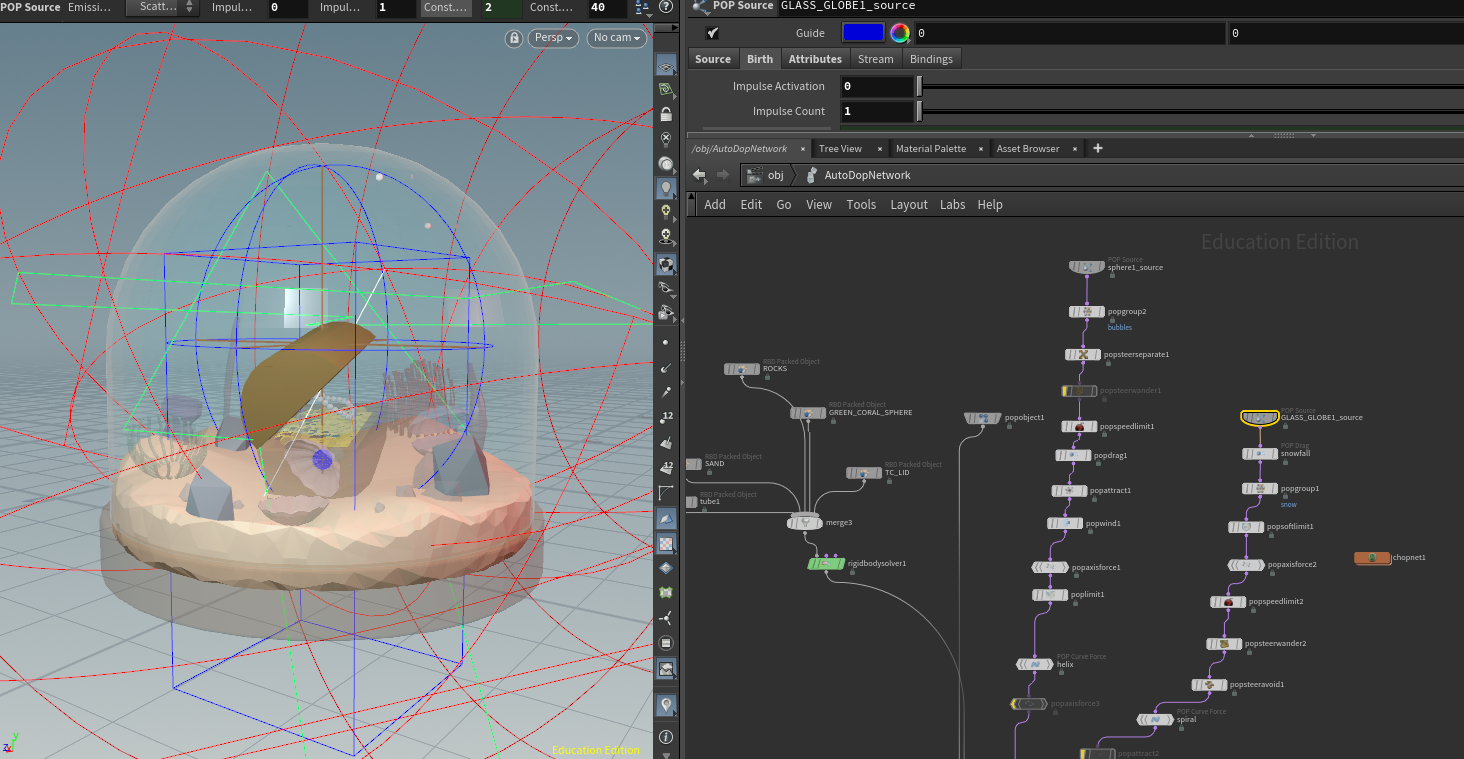
Task: Switch to the Stream parameter tab
Action: tap(875, 59)
